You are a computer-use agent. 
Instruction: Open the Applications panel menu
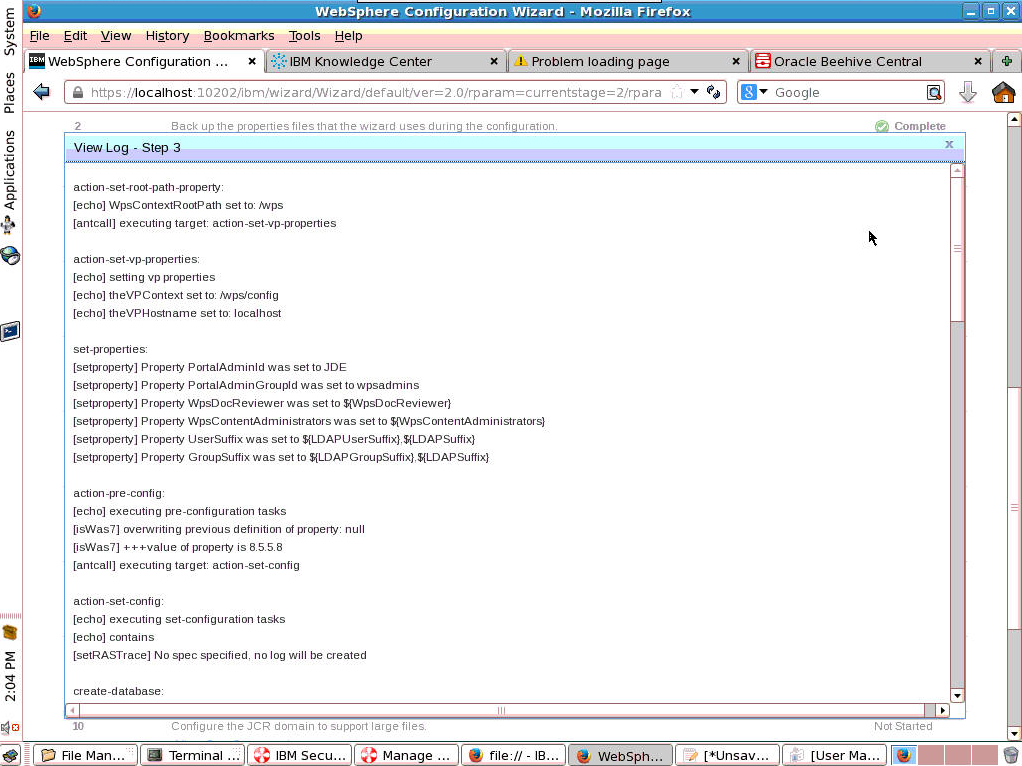pos(10,169)
